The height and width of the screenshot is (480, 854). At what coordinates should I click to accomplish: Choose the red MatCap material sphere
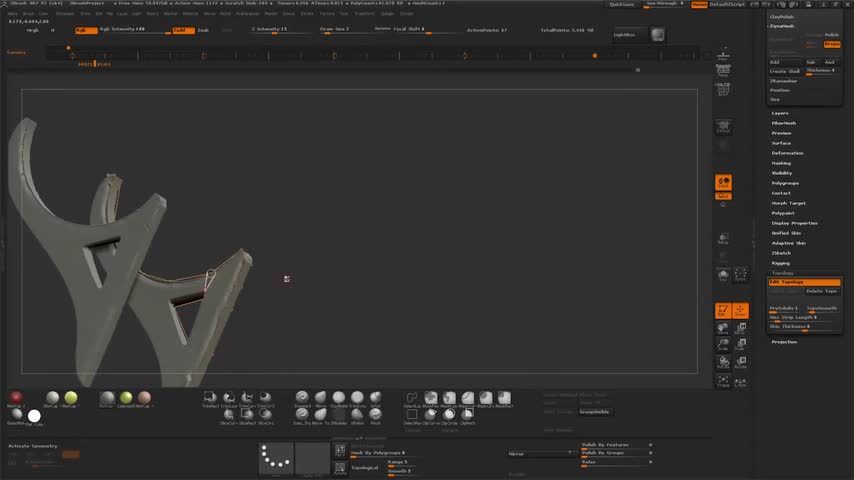[x=16, y=398]
